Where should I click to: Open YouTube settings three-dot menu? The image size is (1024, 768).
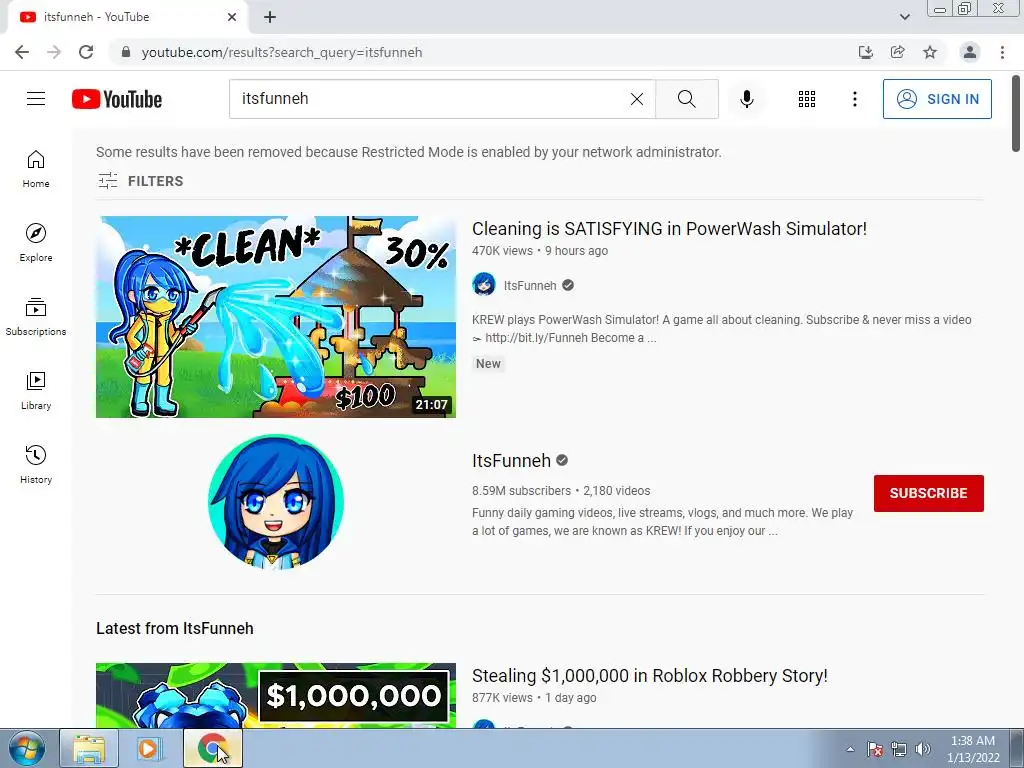point(854,99)
